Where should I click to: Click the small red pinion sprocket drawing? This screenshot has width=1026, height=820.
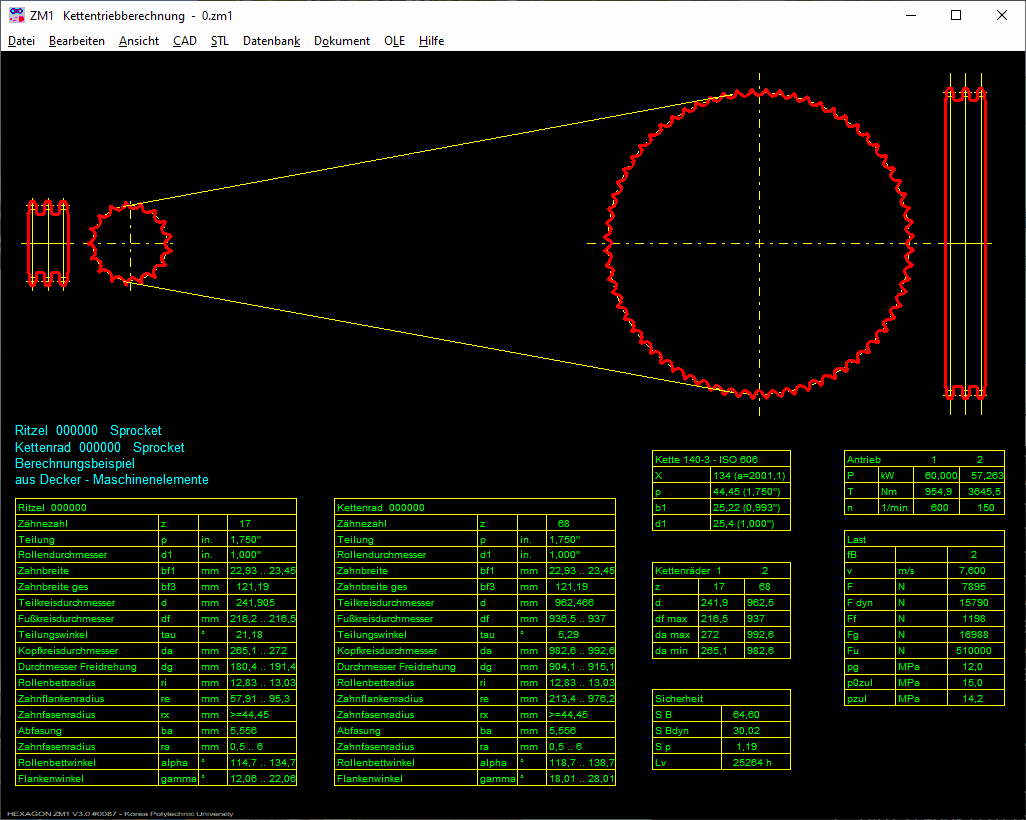pyautogui.click(x=130, y=242)
